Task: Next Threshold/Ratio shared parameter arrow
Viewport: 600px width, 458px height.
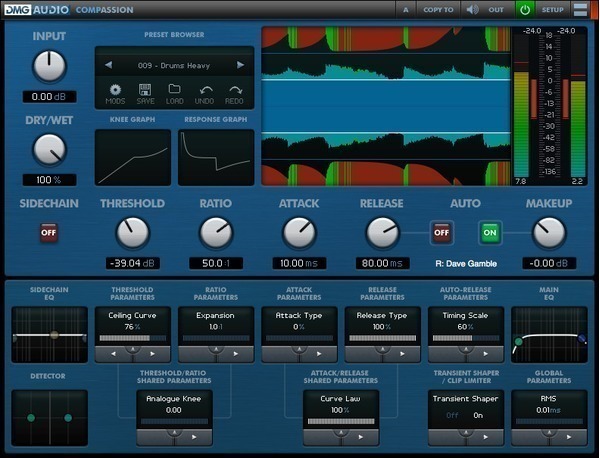Action: 194,437
